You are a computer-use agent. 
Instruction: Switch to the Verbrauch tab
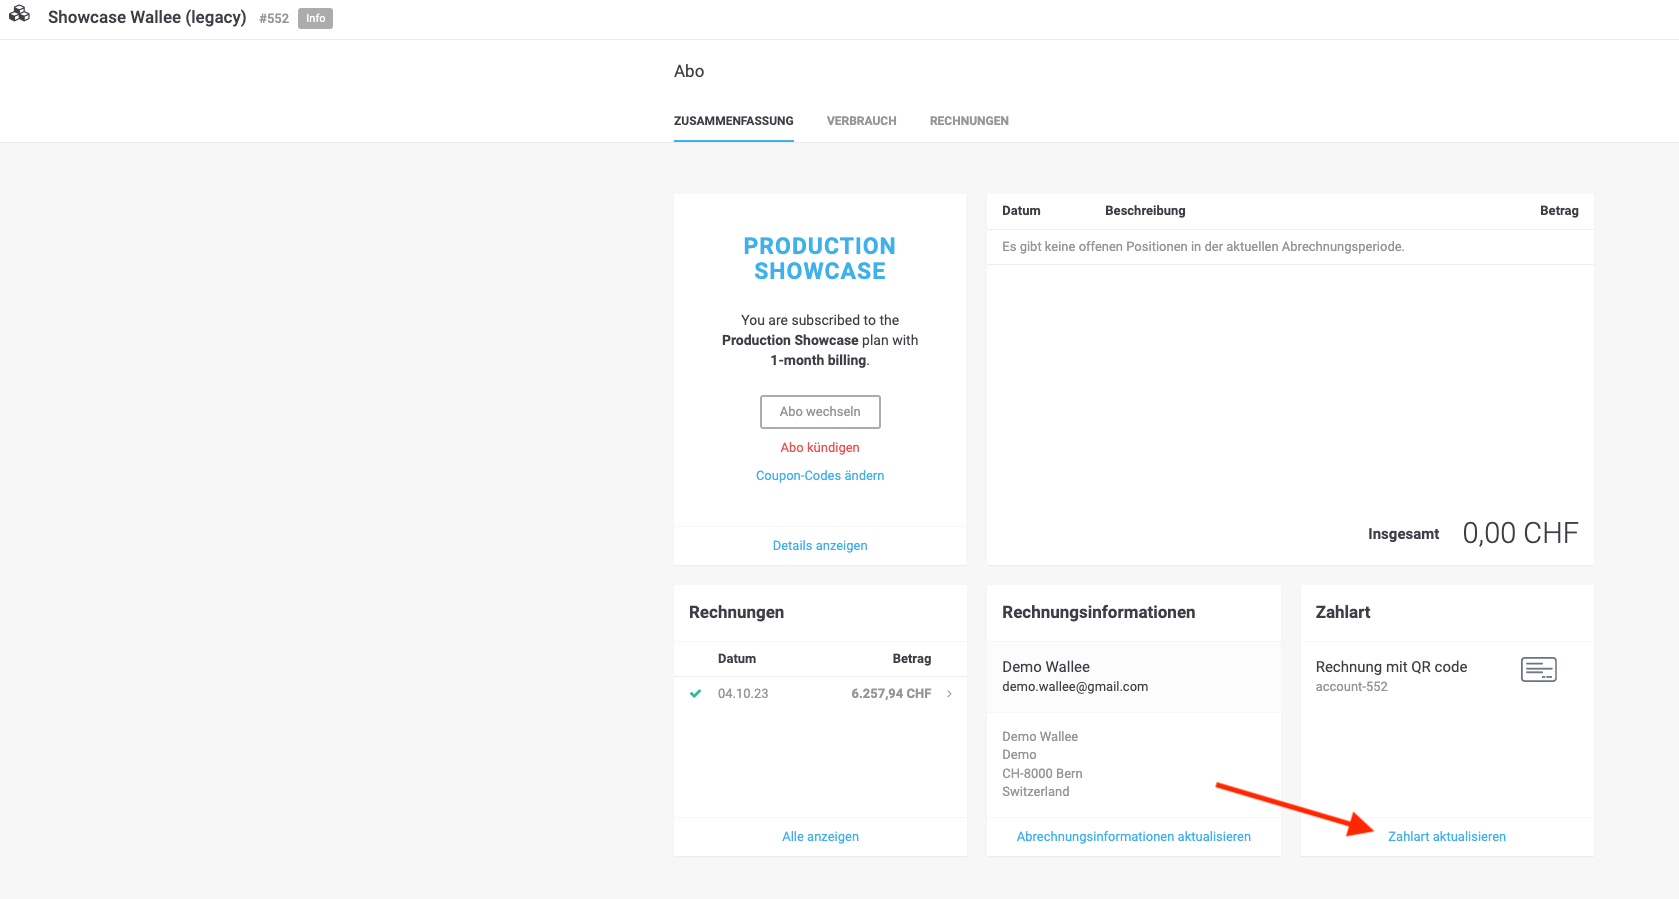pos(861,121)
